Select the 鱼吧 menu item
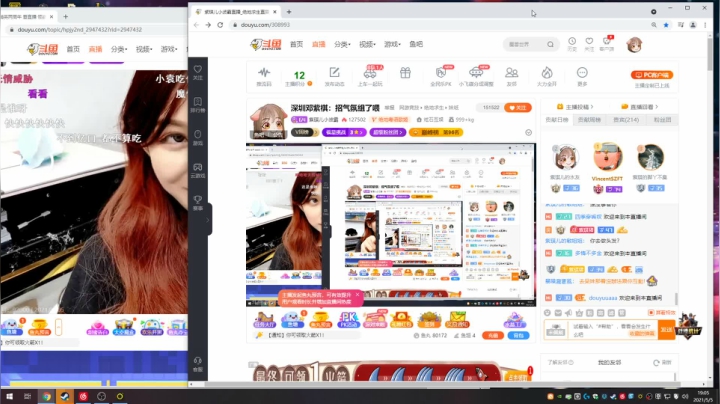Image resolution: width=720 pixels, height=404 pixels. pos(416,45)
